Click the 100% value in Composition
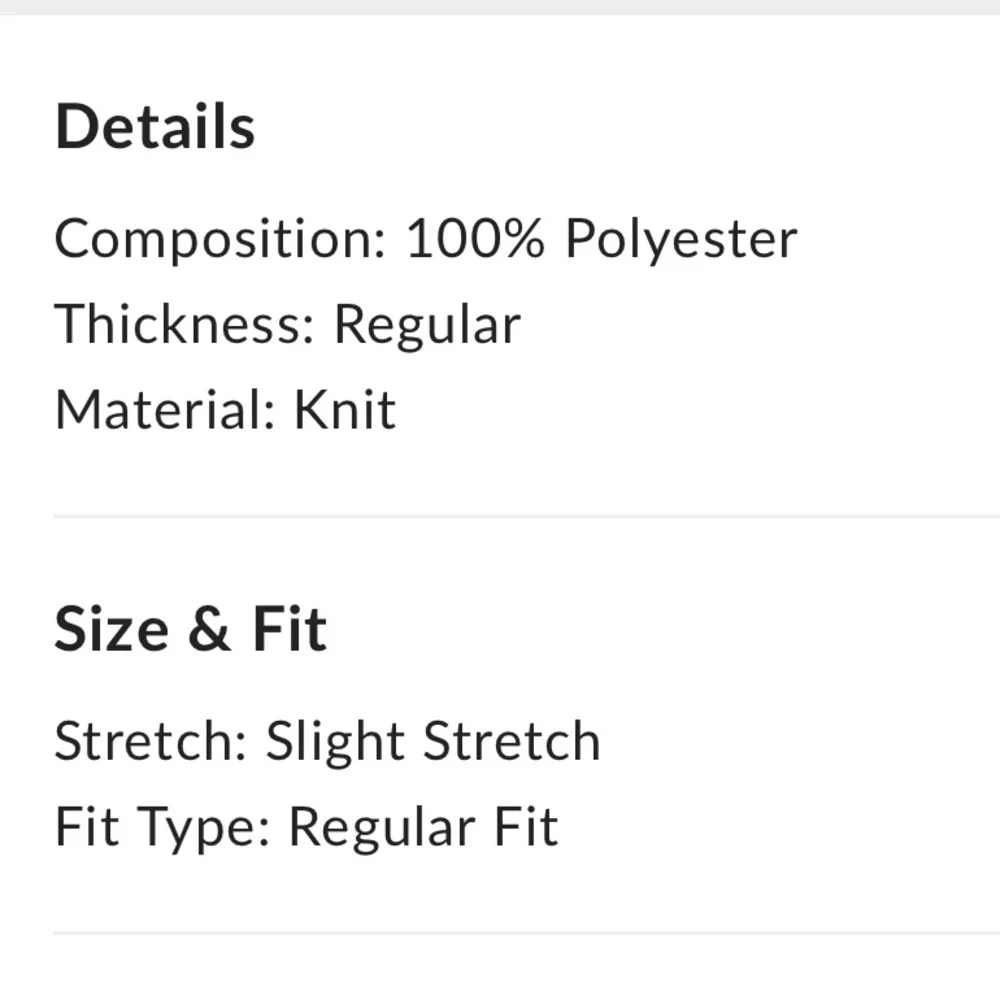This screenshot has width=1000, height=1000. (475, 238)
